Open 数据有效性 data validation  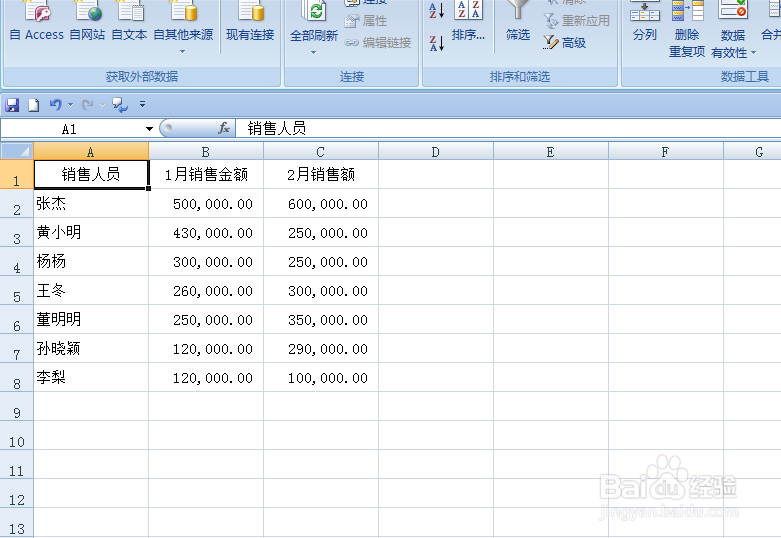(733, 30)
